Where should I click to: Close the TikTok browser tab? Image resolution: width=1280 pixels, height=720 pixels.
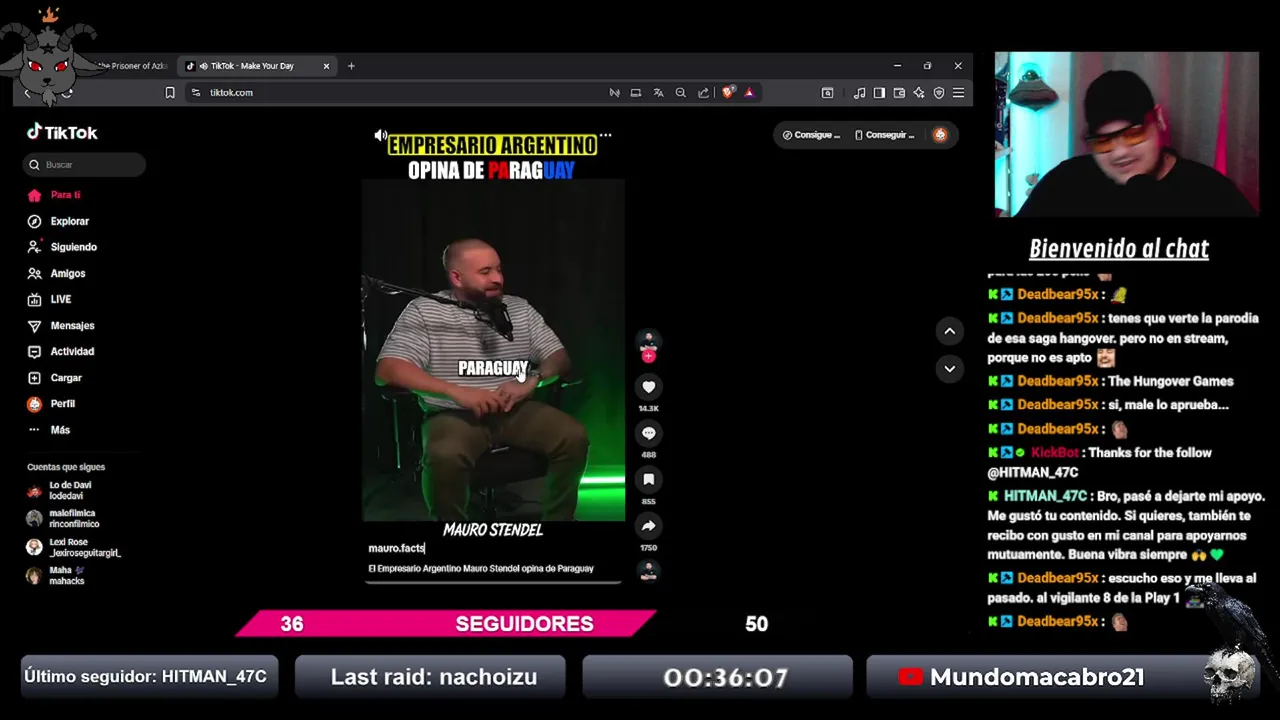(x=326, y=66)
